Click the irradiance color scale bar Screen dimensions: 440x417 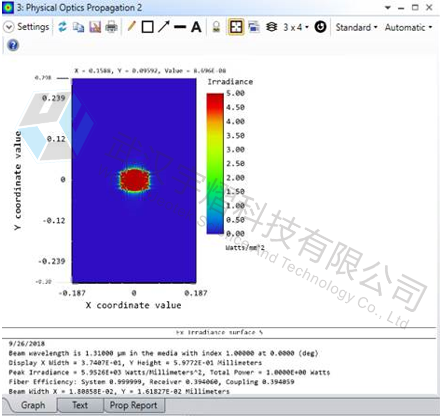tap(215, 163)
